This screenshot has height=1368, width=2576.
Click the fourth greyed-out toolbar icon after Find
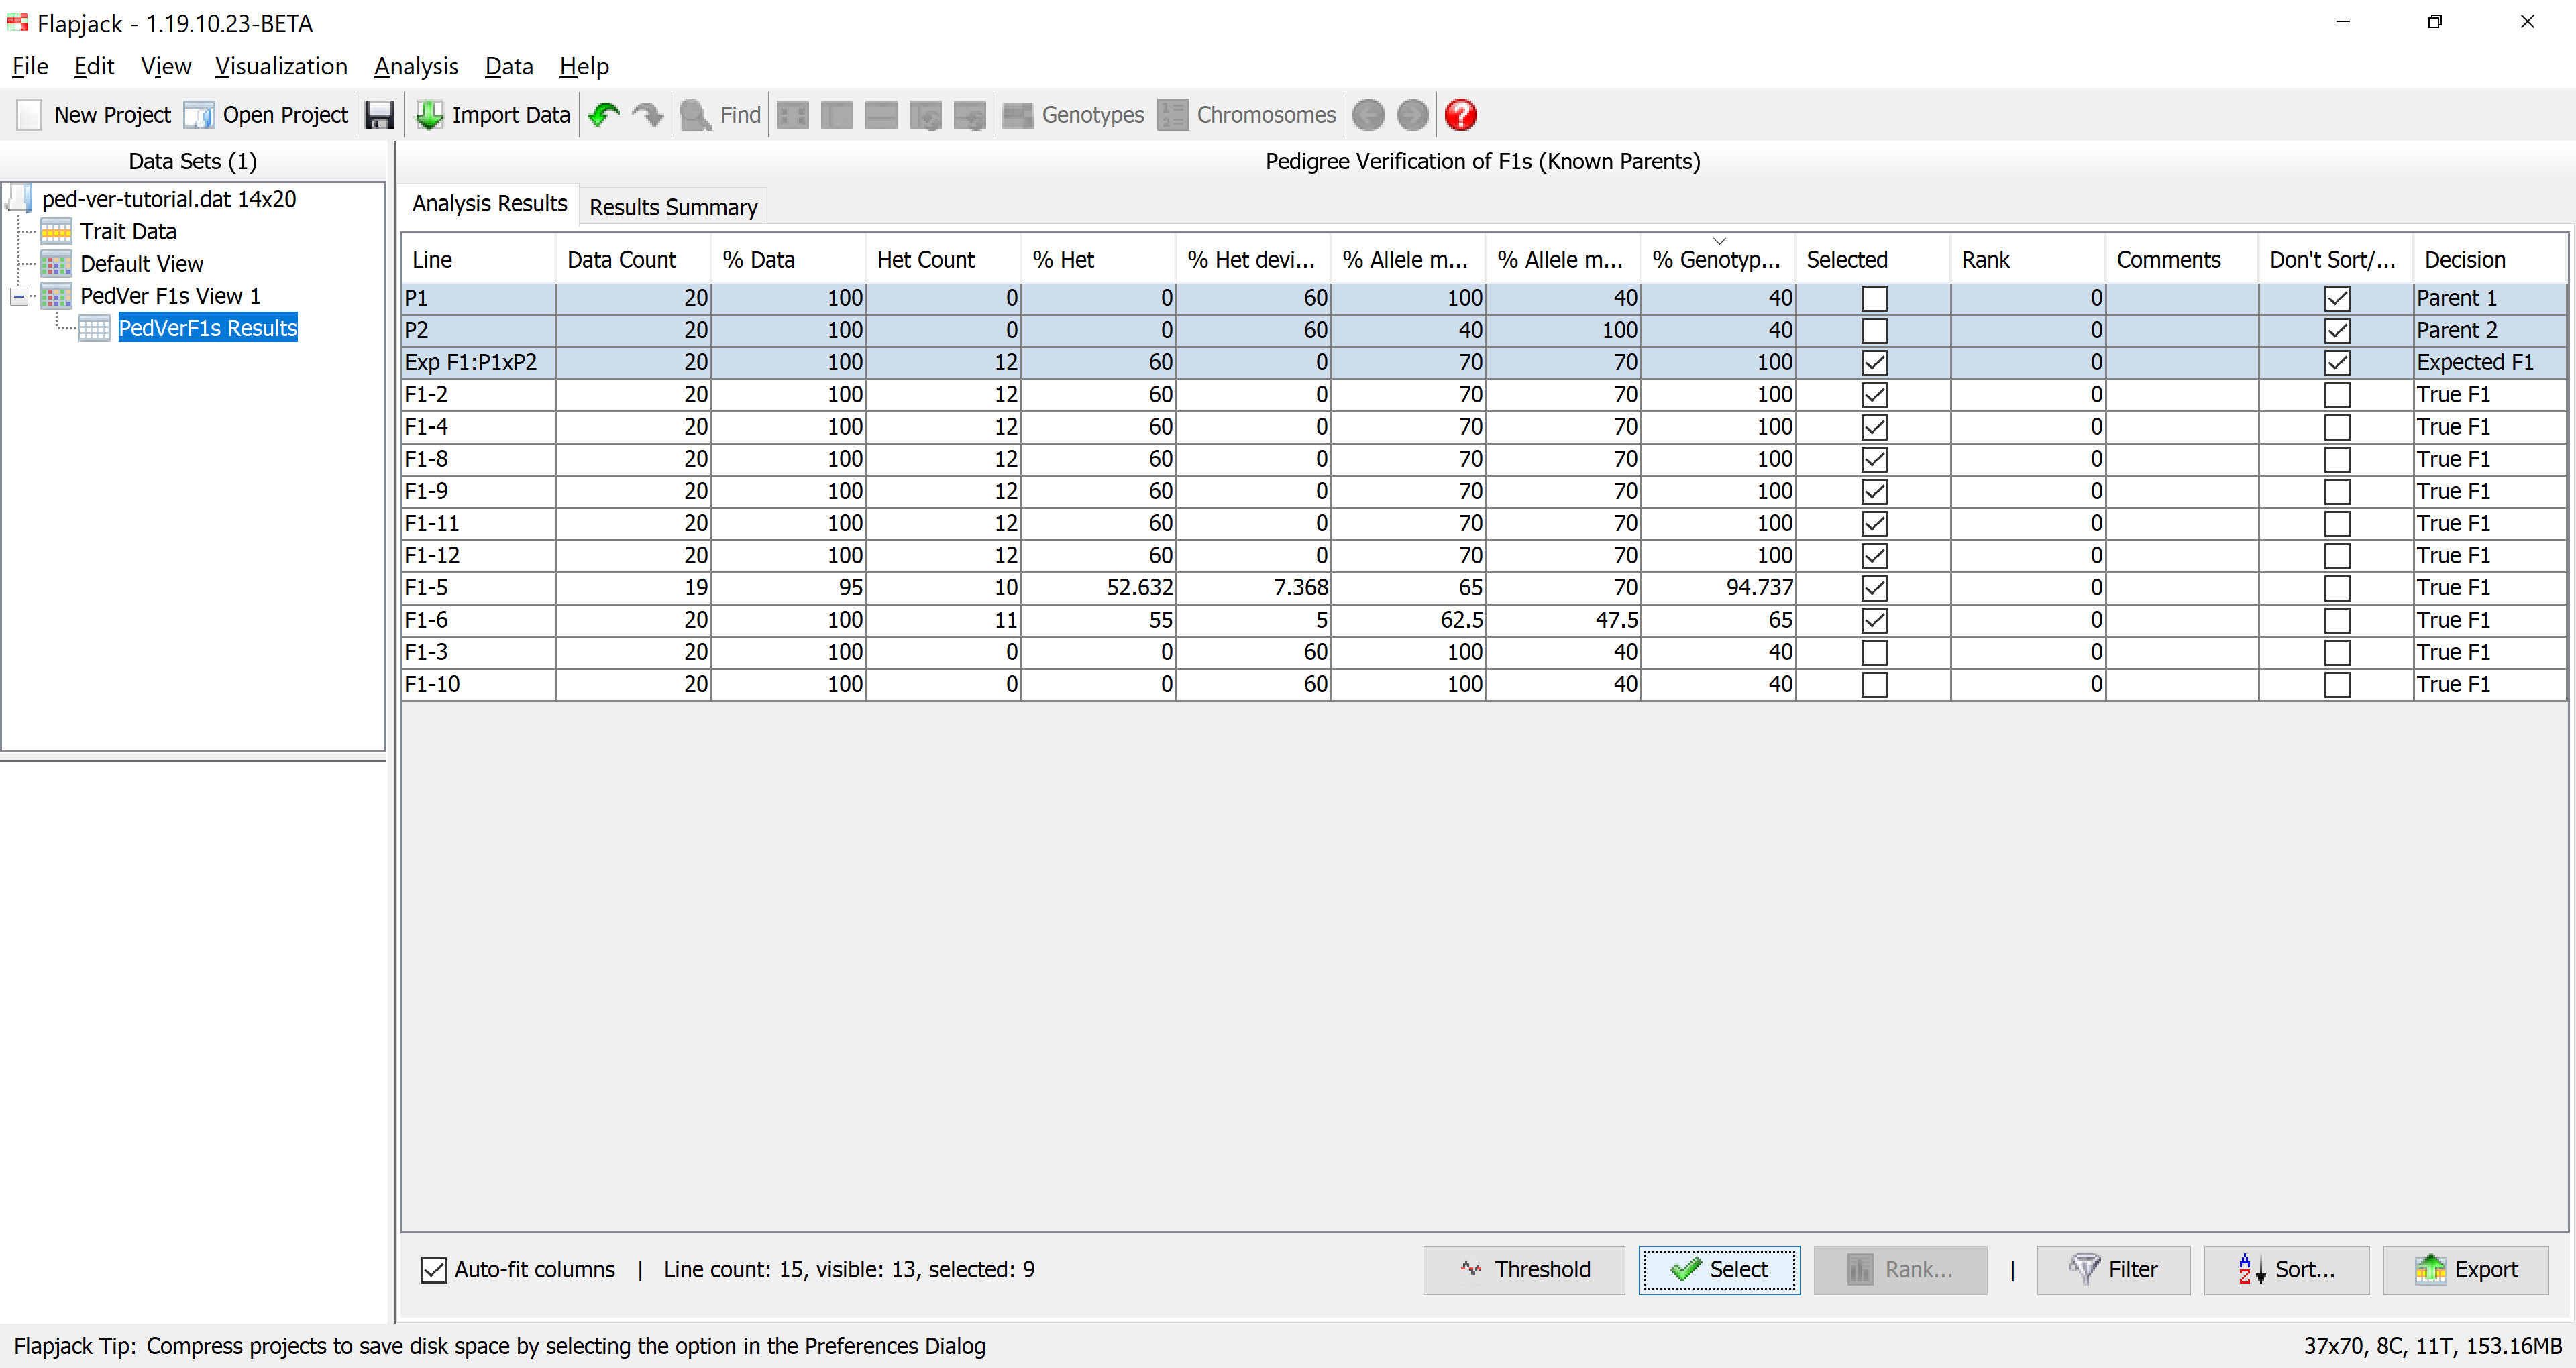point(925,115)
